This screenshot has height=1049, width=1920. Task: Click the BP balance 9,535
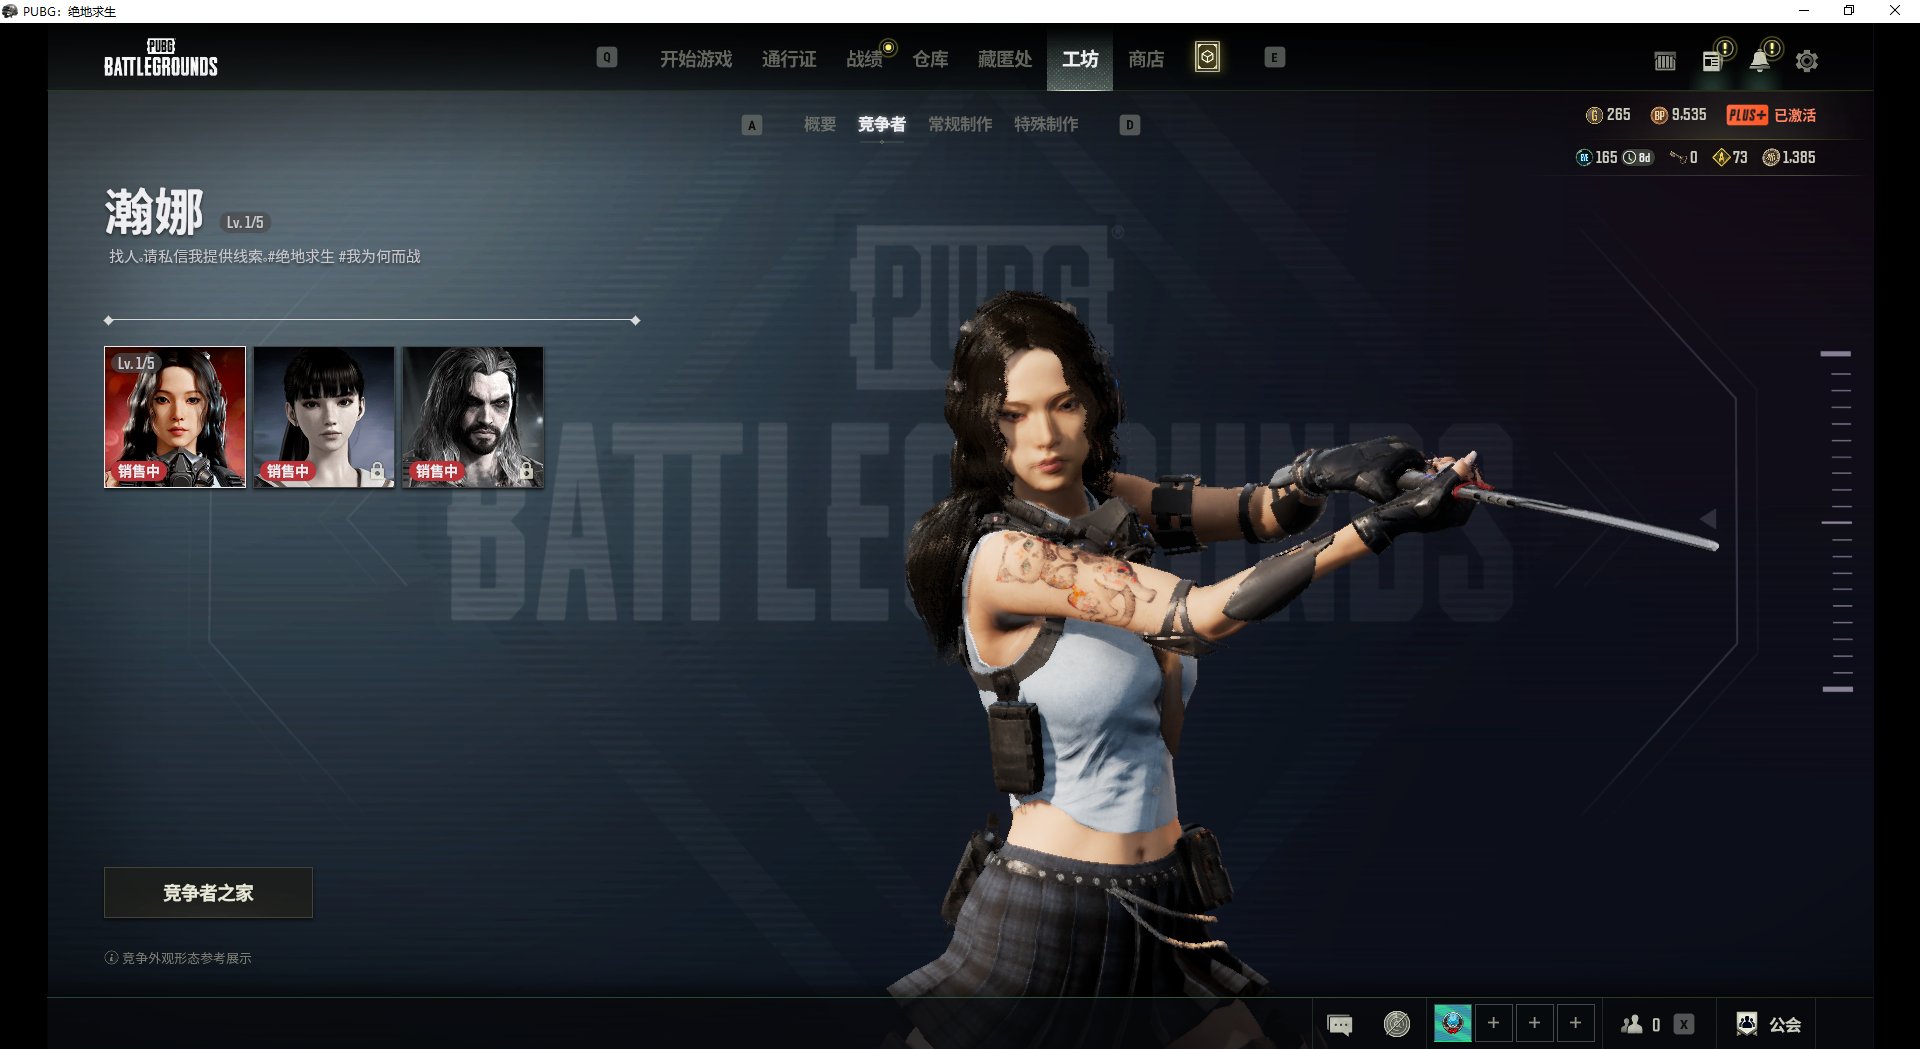(x=1679, y=115)
